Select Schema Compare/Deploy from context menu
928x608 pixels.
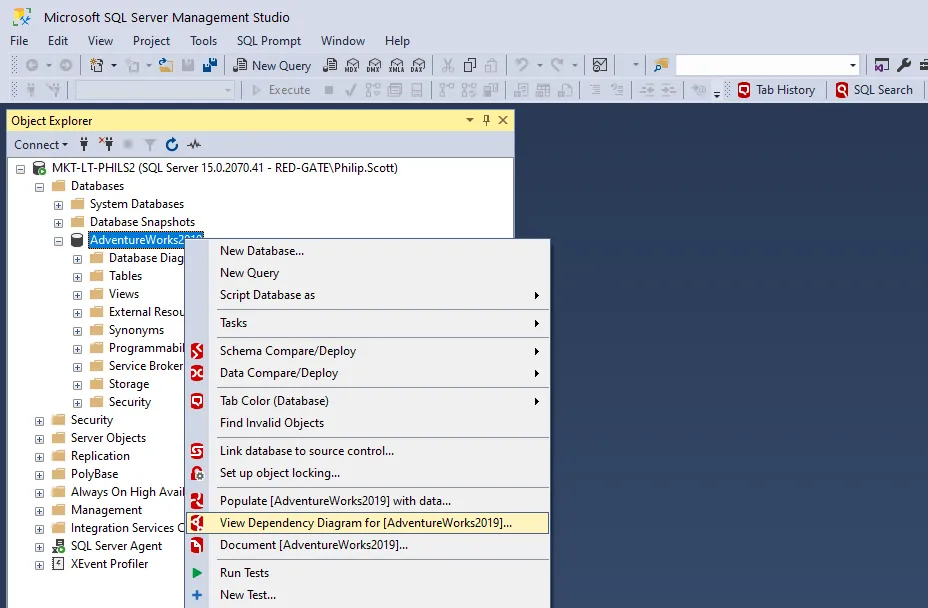pos(290,350)
